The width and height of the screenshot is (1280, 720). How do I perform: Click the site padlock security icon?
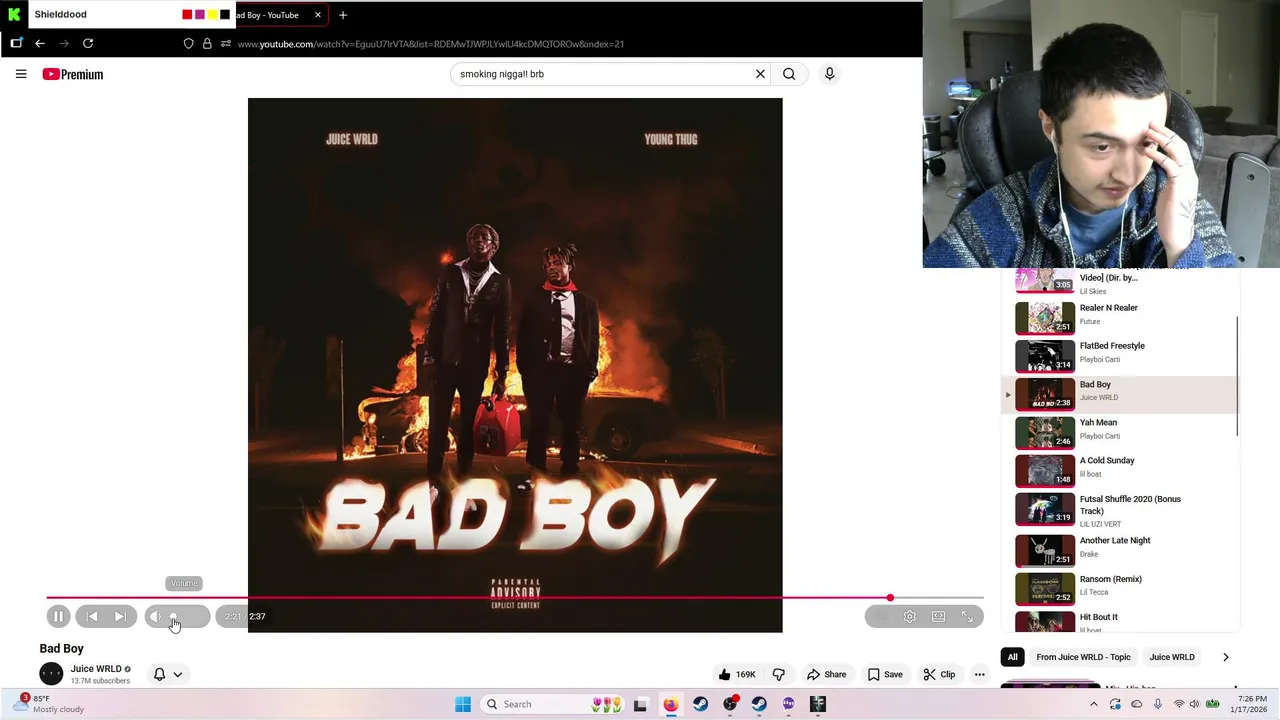click(x=207, y=44)
